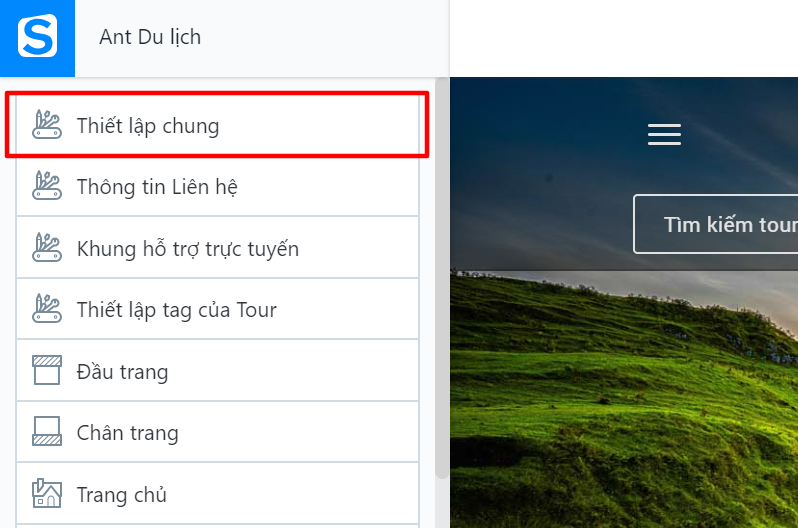Open the Thiết lập chung section
The height and width of the screenshot is (528, 798).
coord(148,126)
